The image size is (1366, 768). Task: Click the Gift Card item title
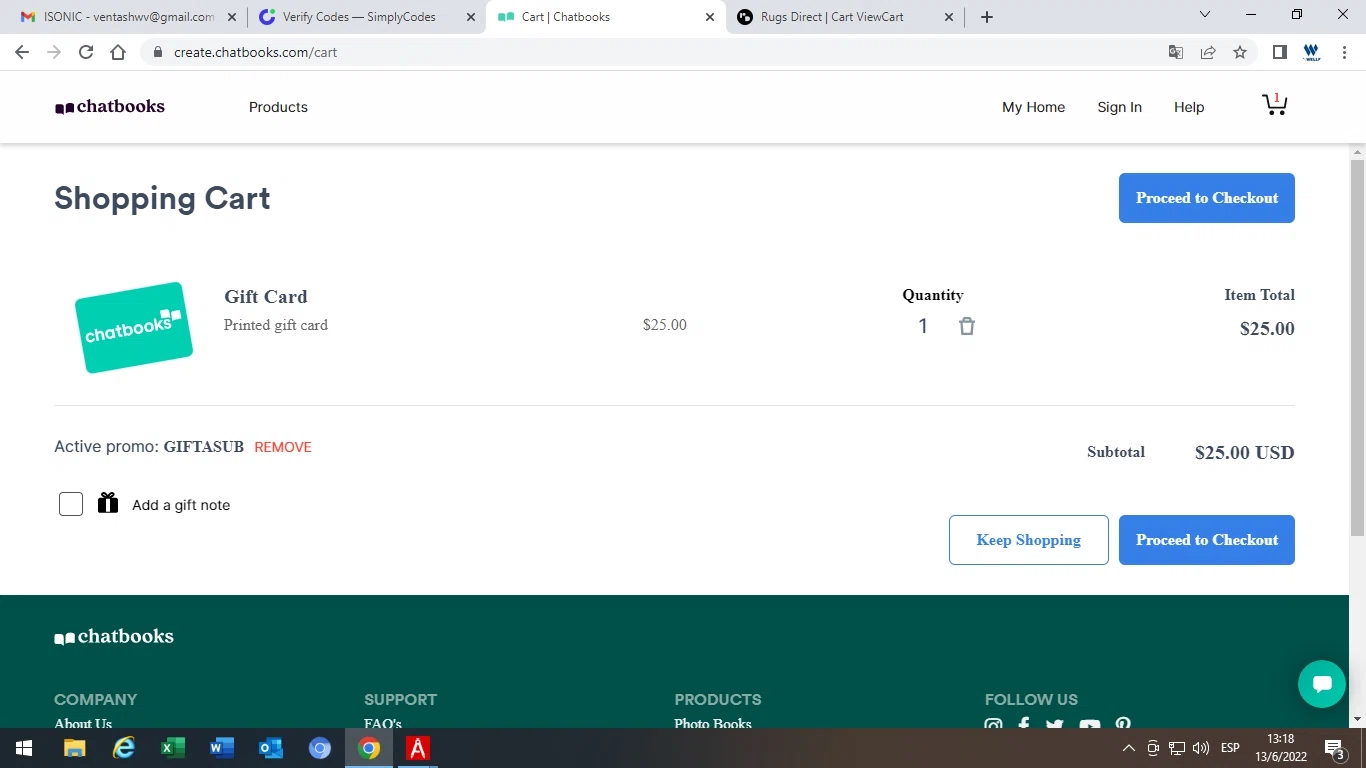[266, 297]
